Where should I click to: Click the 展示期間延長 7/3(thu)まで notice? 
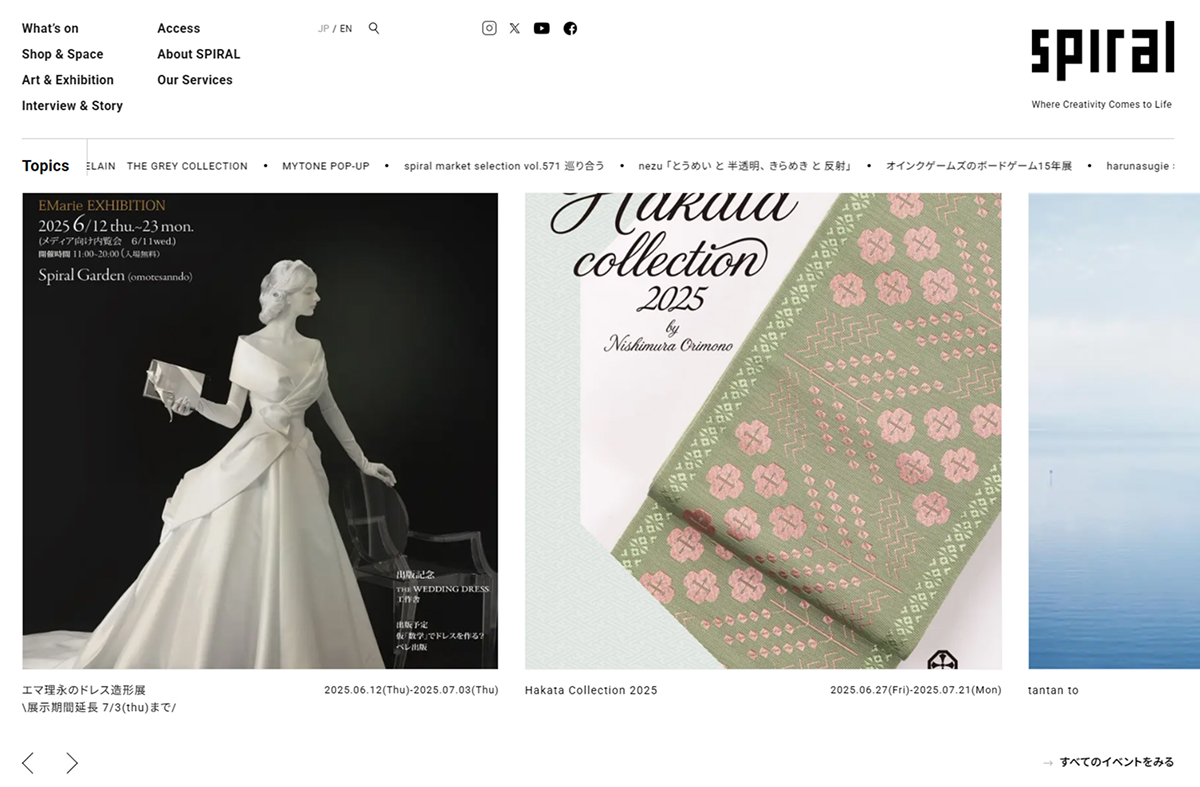[99, 708]
